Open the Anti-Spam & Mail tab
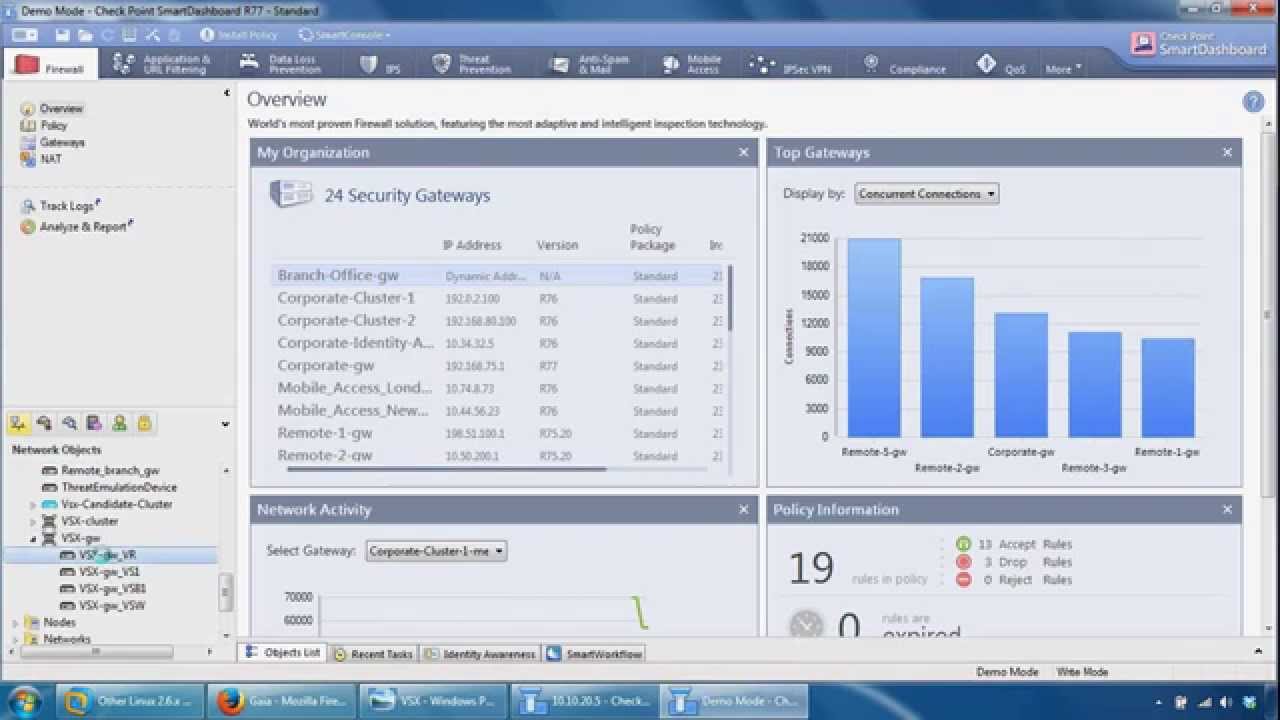 (590, 65)
